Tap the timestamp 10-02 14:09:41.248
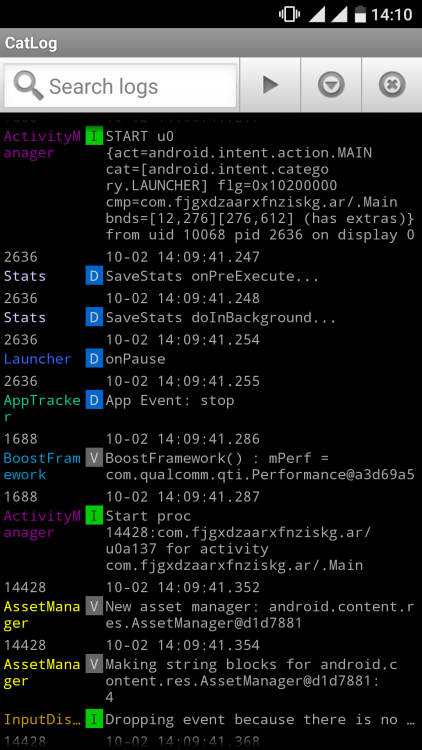422x750 pixels. tap(182, 298)
